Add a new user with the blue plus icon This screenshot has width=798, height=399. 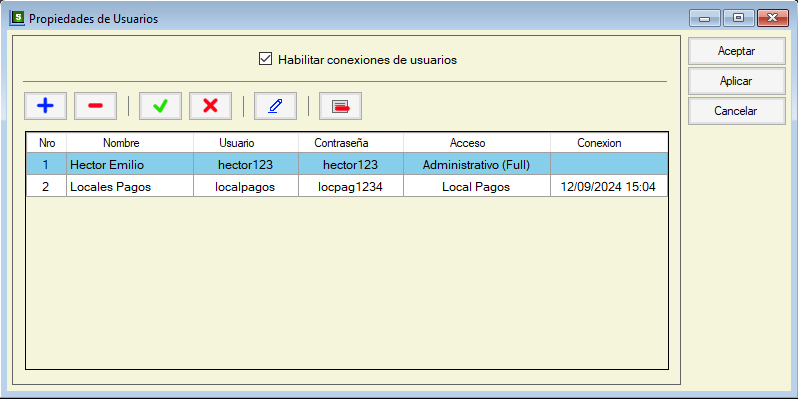(45, 106)
